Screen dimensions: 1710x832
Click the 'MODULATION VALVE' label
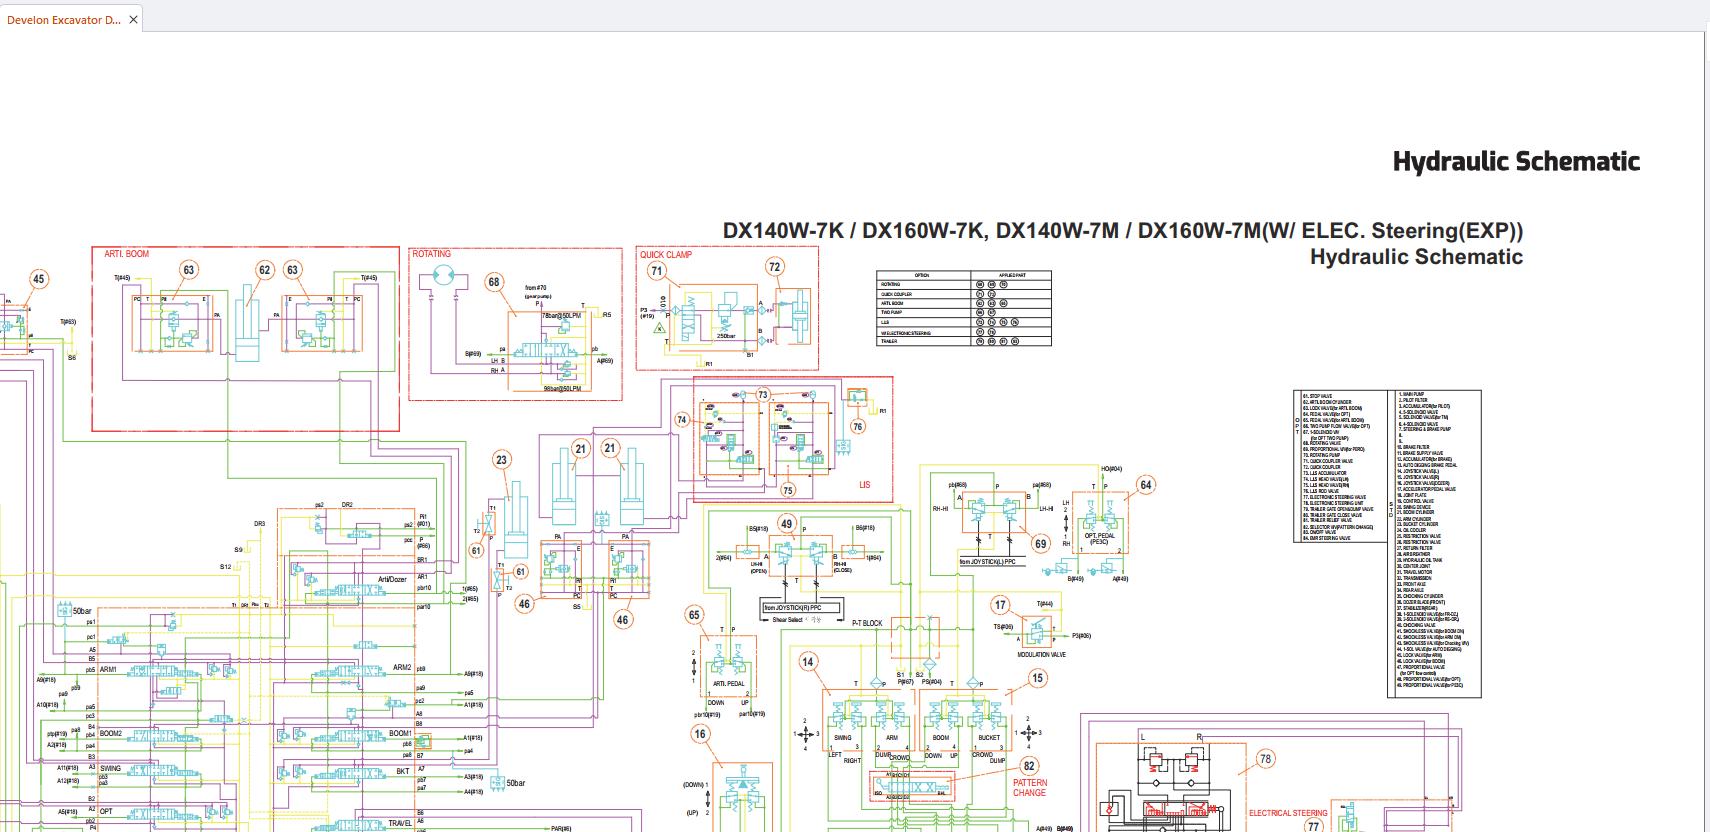[1041, 655]
